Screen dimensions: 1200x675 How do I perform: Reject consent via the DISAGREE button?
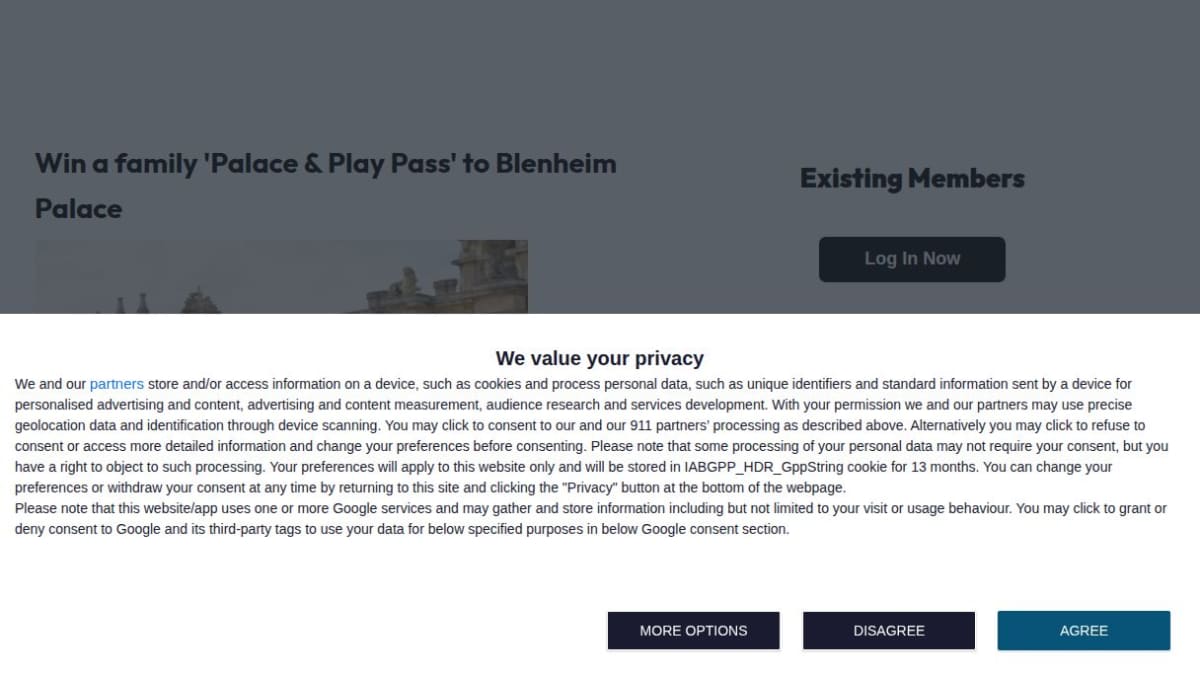point(889,630)
